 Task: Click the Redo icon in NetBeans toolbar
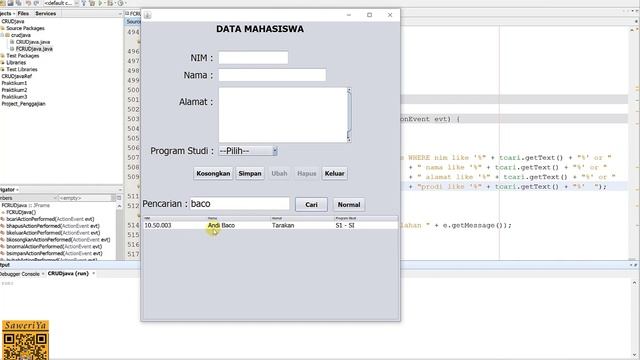(36, 2)
